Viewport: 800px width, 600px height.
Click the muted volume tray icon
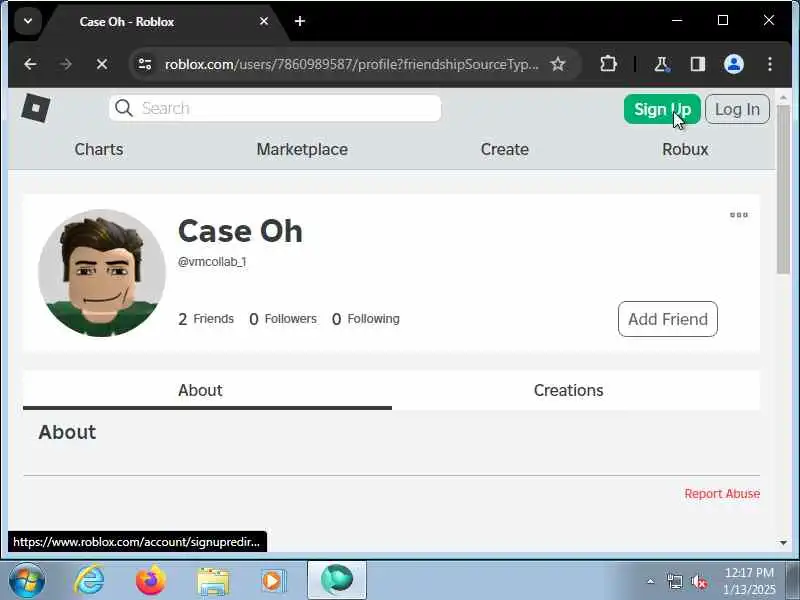698,581
